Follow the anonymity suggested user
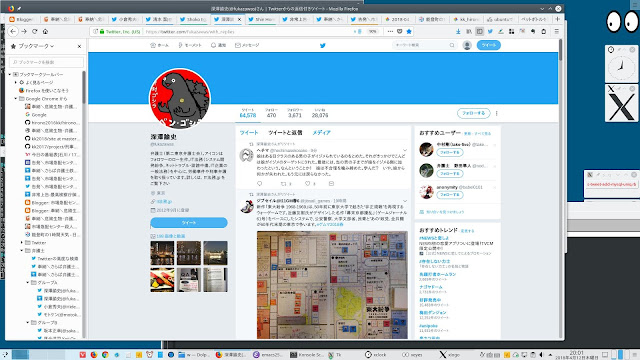 point(450,195)
